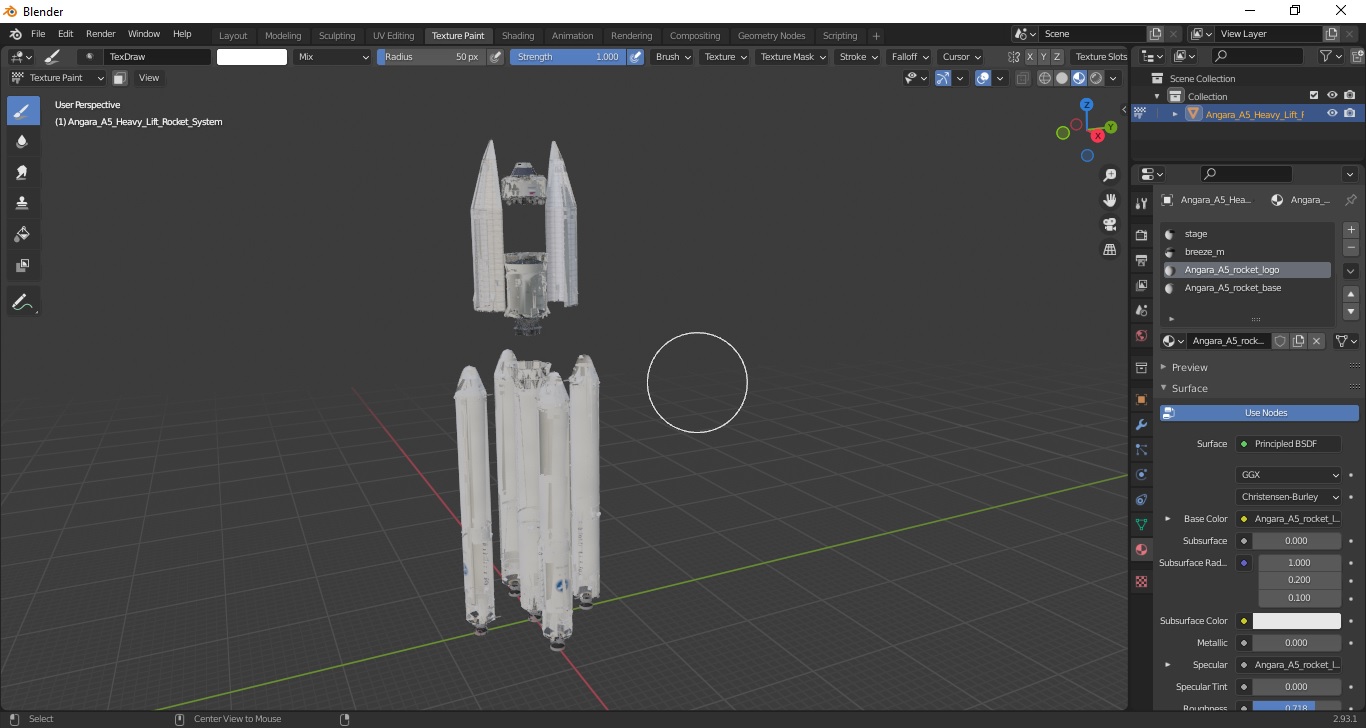Open the Particles properties tab

coord(1141,449)
